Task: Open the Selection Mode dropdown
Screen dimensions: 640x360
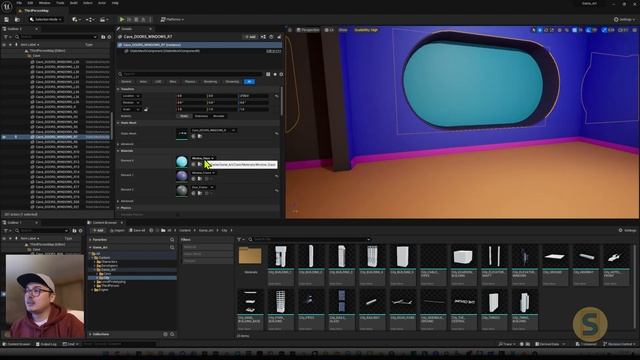Action: 45,19
